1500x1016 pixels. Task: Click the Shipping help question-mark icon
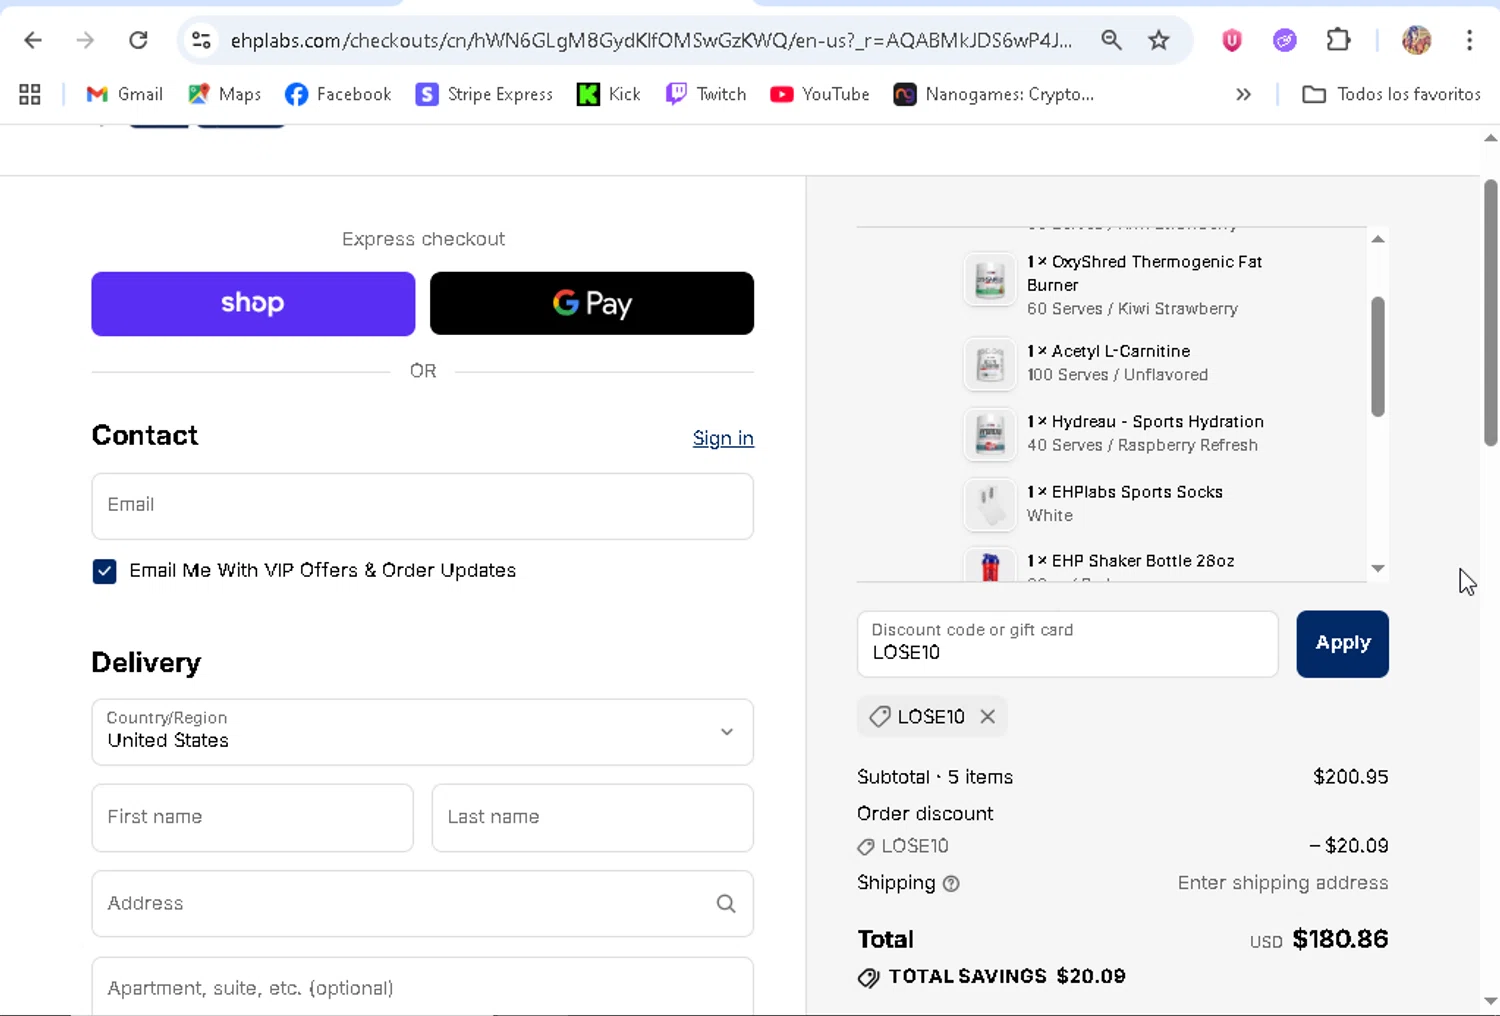[951, 884]
